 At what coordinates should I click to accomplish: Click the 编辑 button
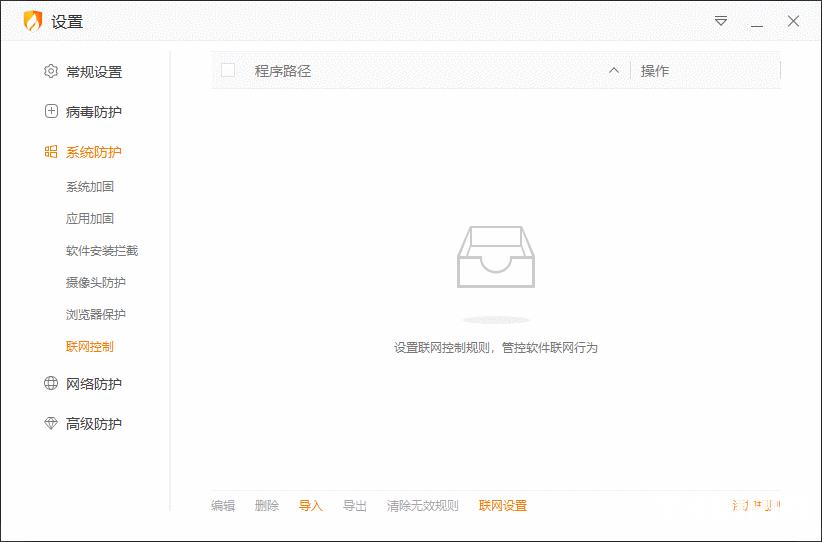tap(223, 506)
